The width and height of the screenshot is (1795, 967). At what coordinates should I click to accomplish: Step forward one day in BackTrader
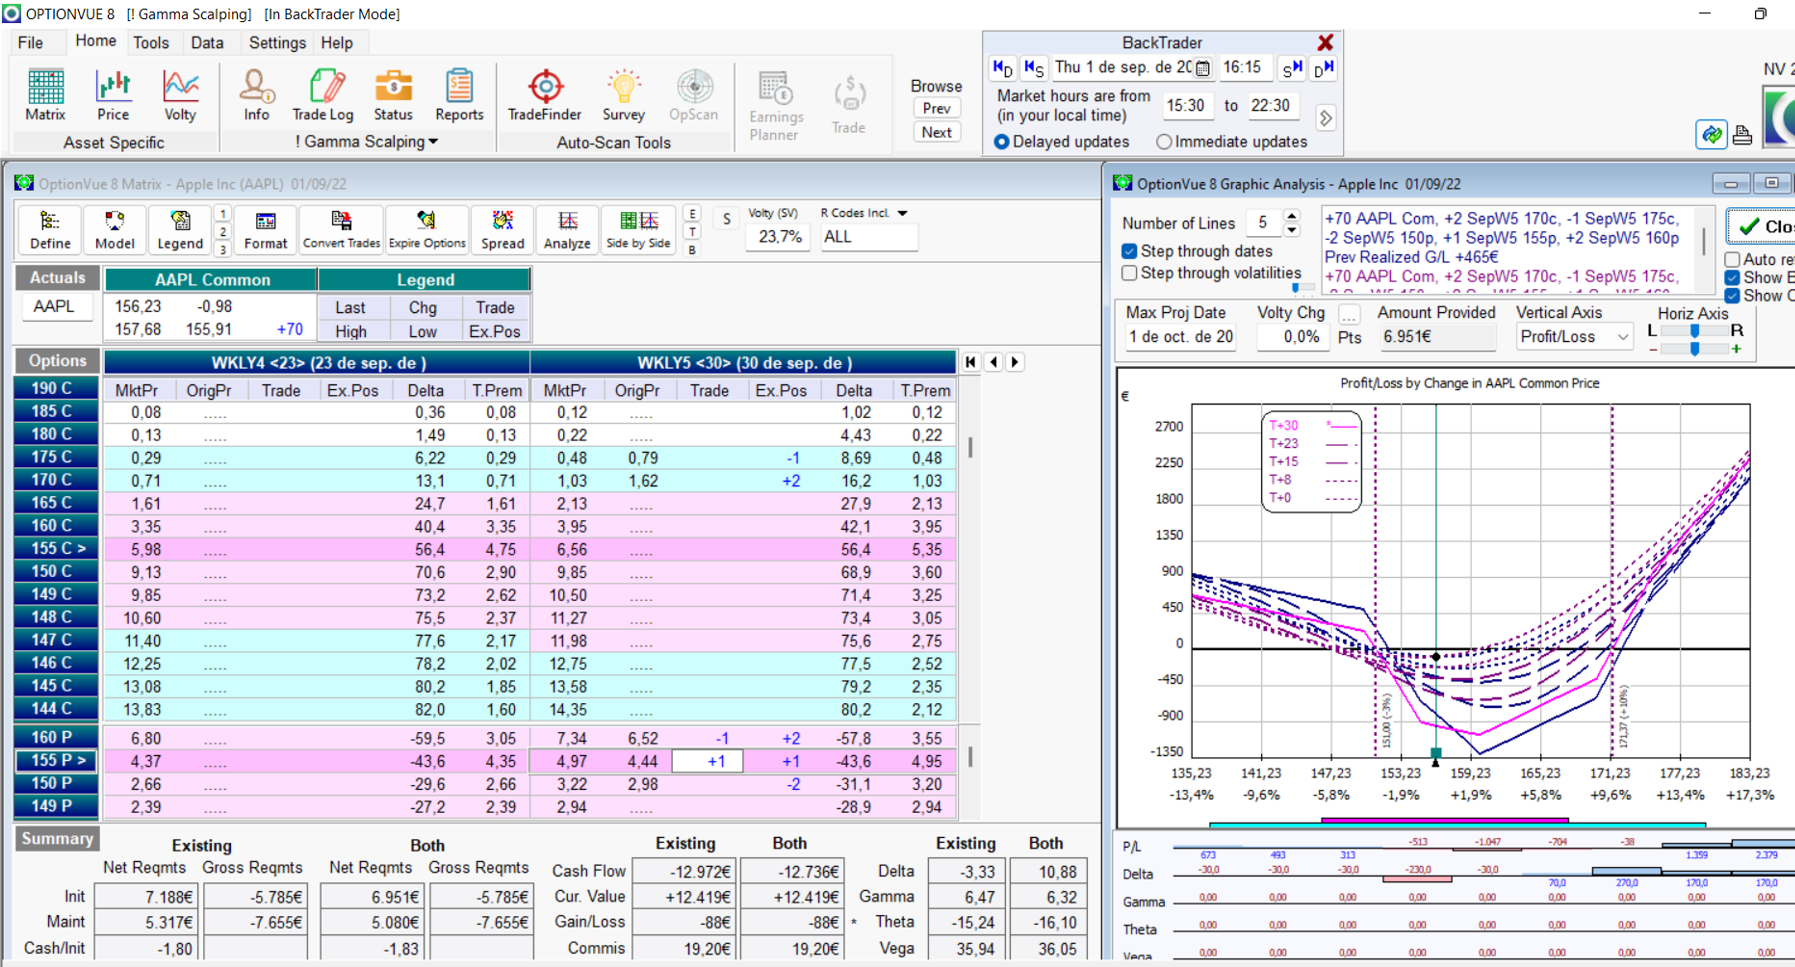1324,68
